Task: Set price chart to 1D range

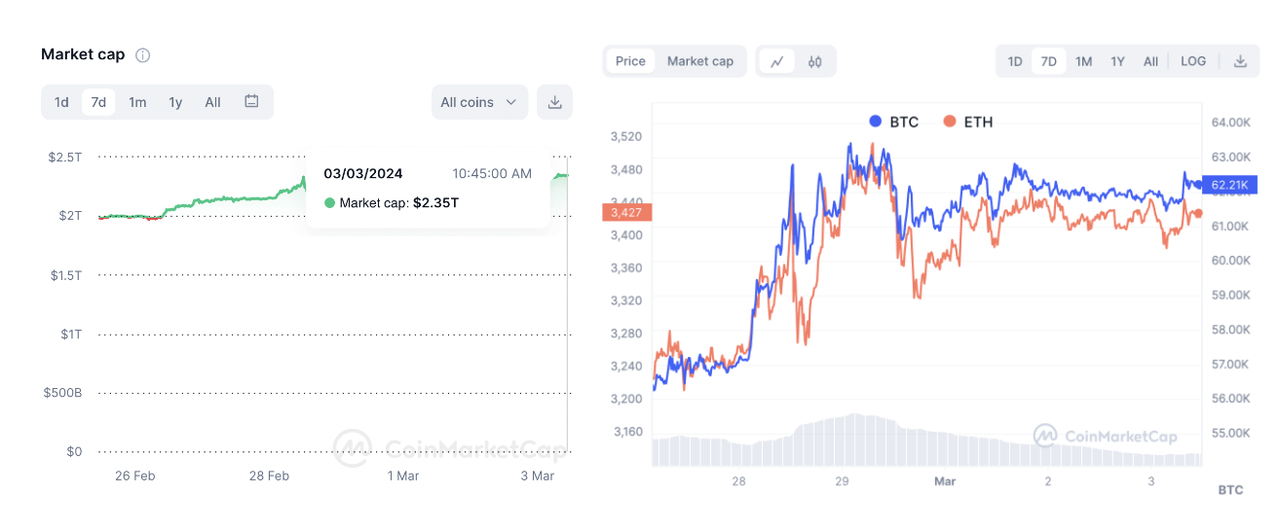Action: [1015, 61]
